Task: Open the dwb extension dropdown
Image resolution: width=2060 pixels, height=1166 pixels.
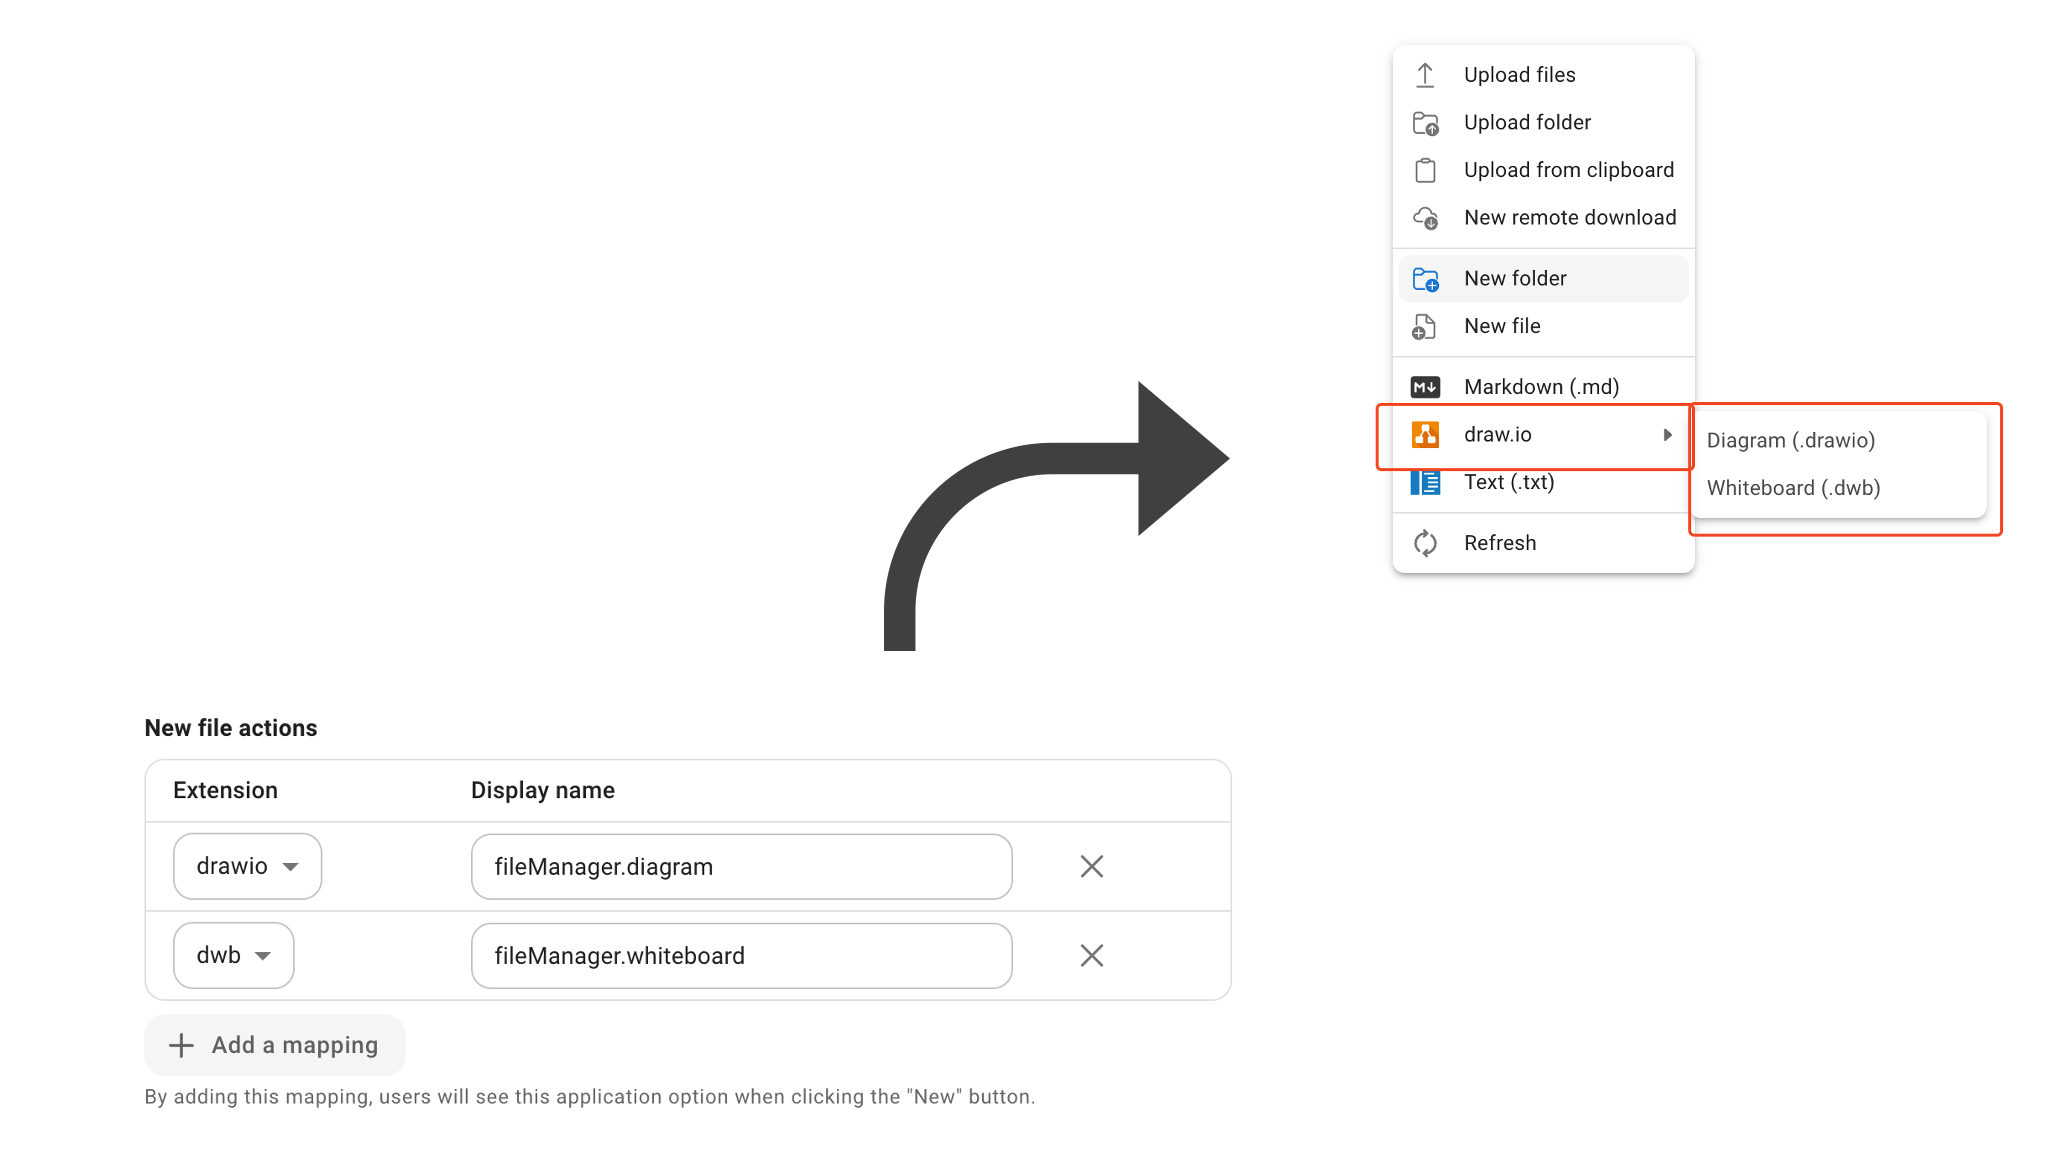Action: (x=233, y=955)
